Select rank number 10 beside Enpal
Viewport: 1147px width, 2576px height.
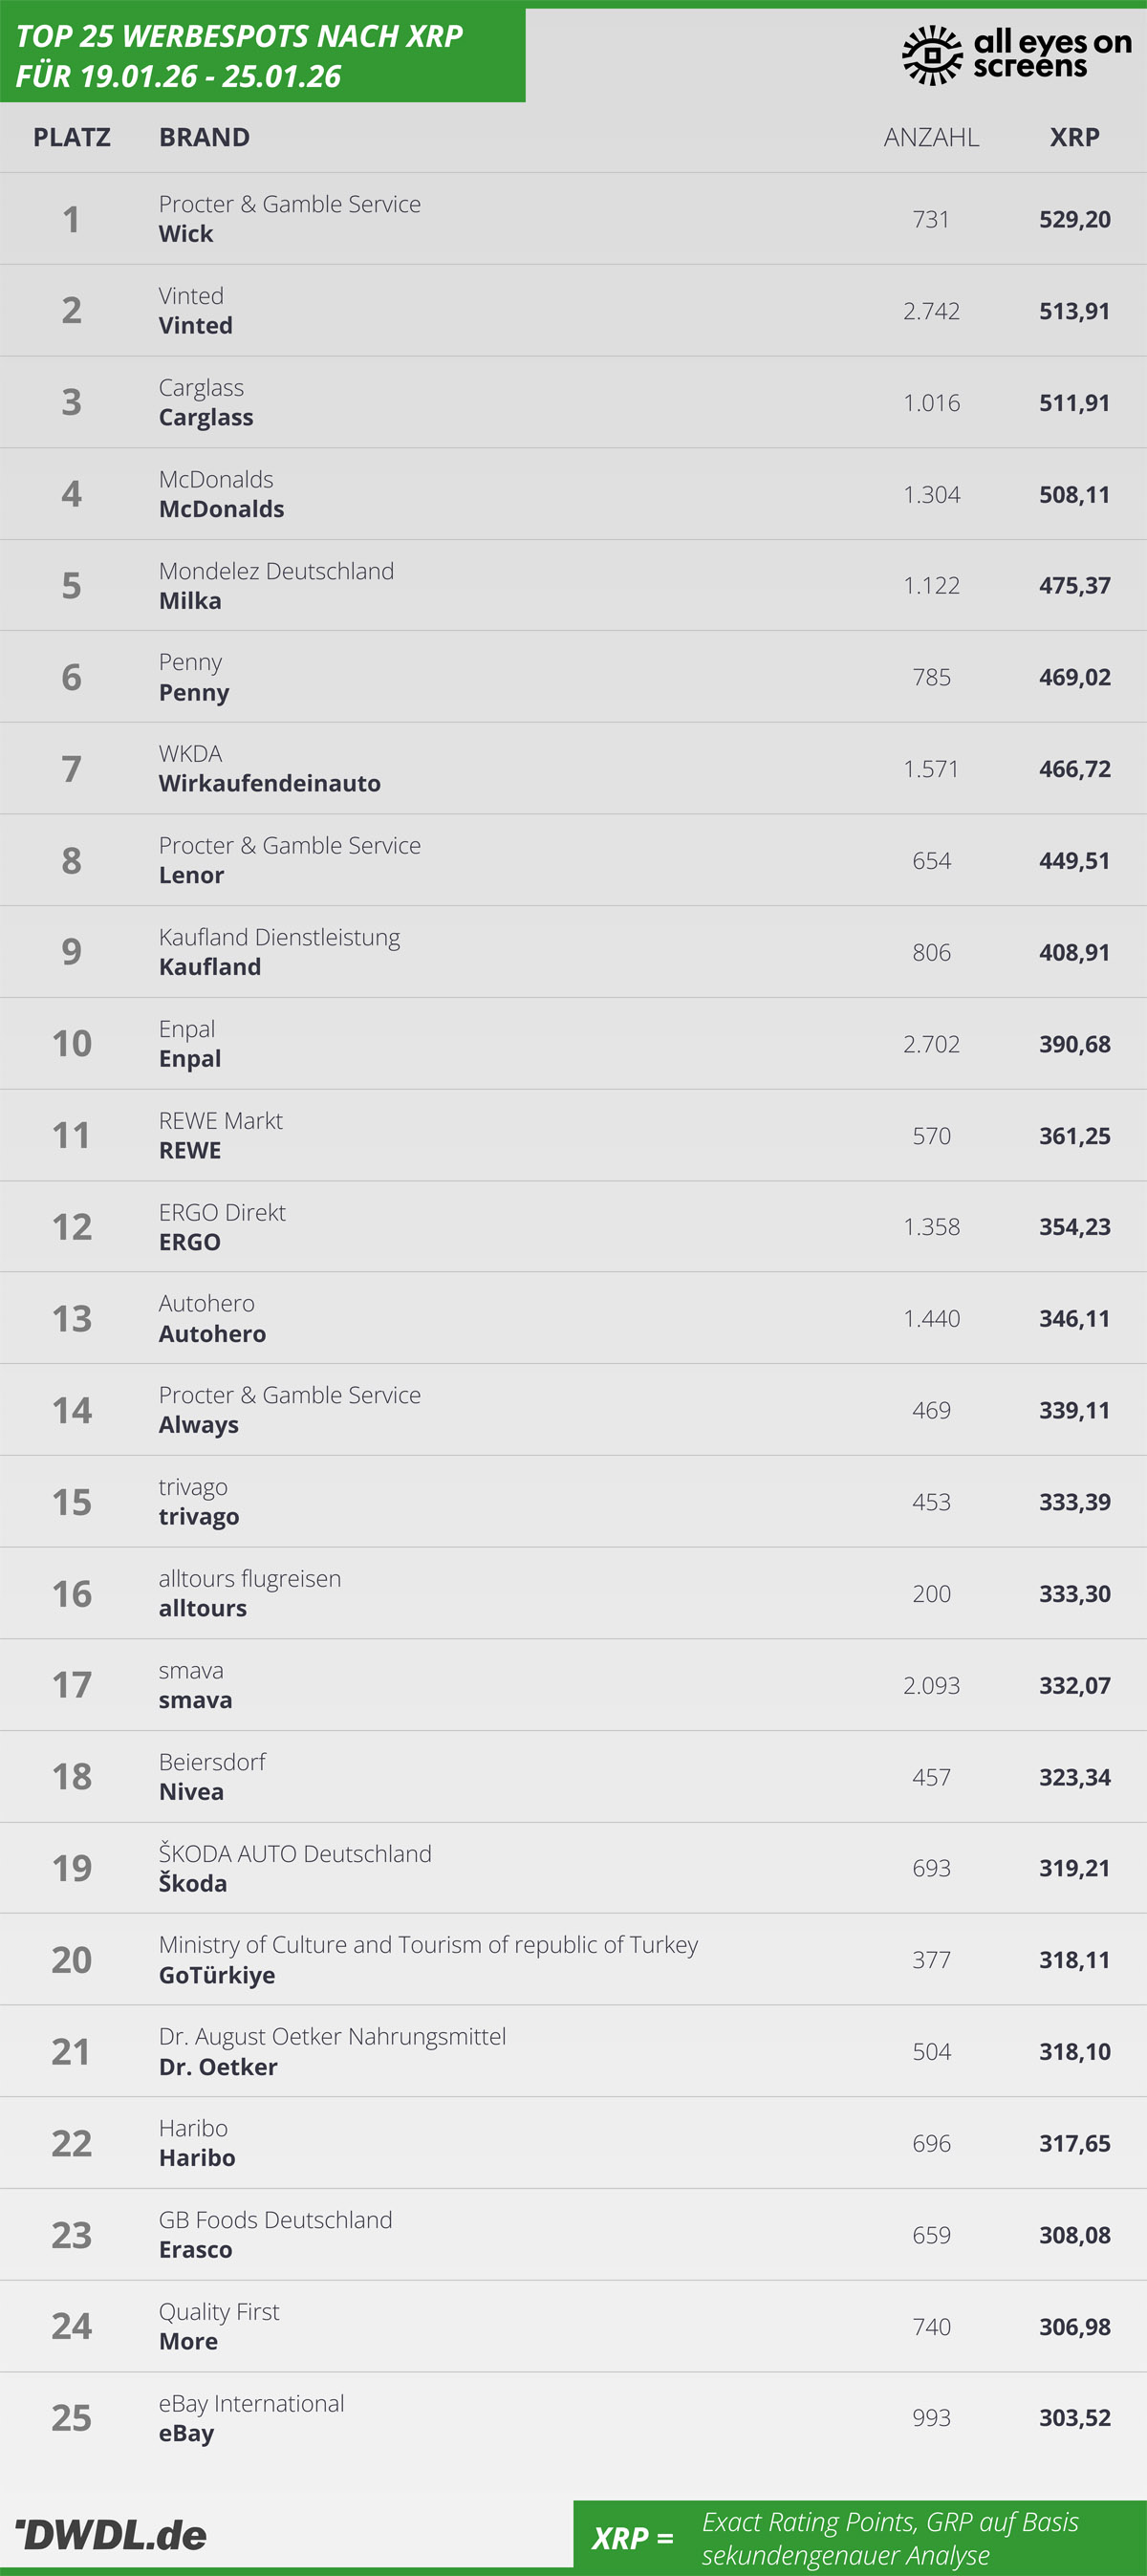[x=72, y=1044]
